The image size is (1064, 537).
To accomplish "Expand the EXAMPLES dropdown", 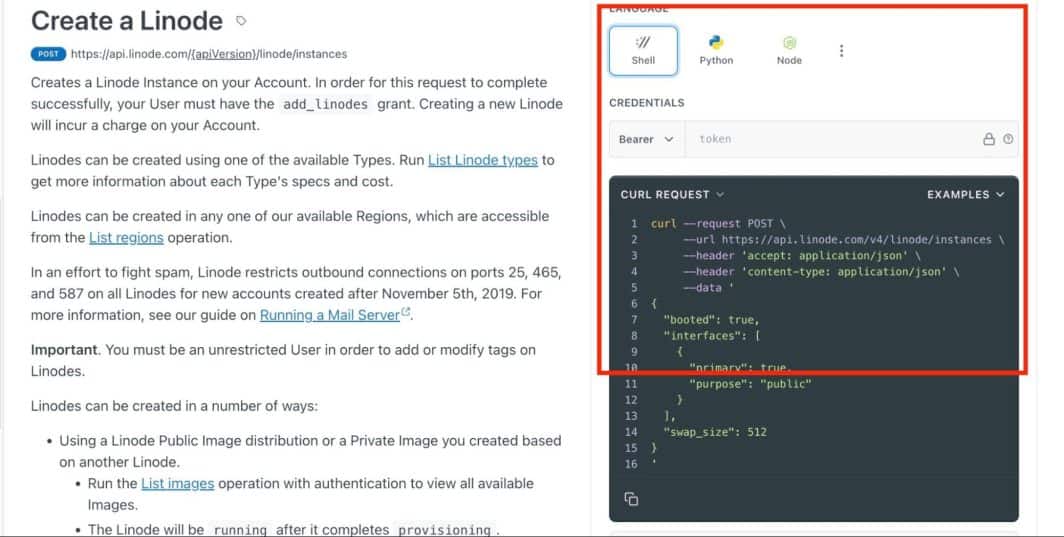I will click(x=965, y=195).
